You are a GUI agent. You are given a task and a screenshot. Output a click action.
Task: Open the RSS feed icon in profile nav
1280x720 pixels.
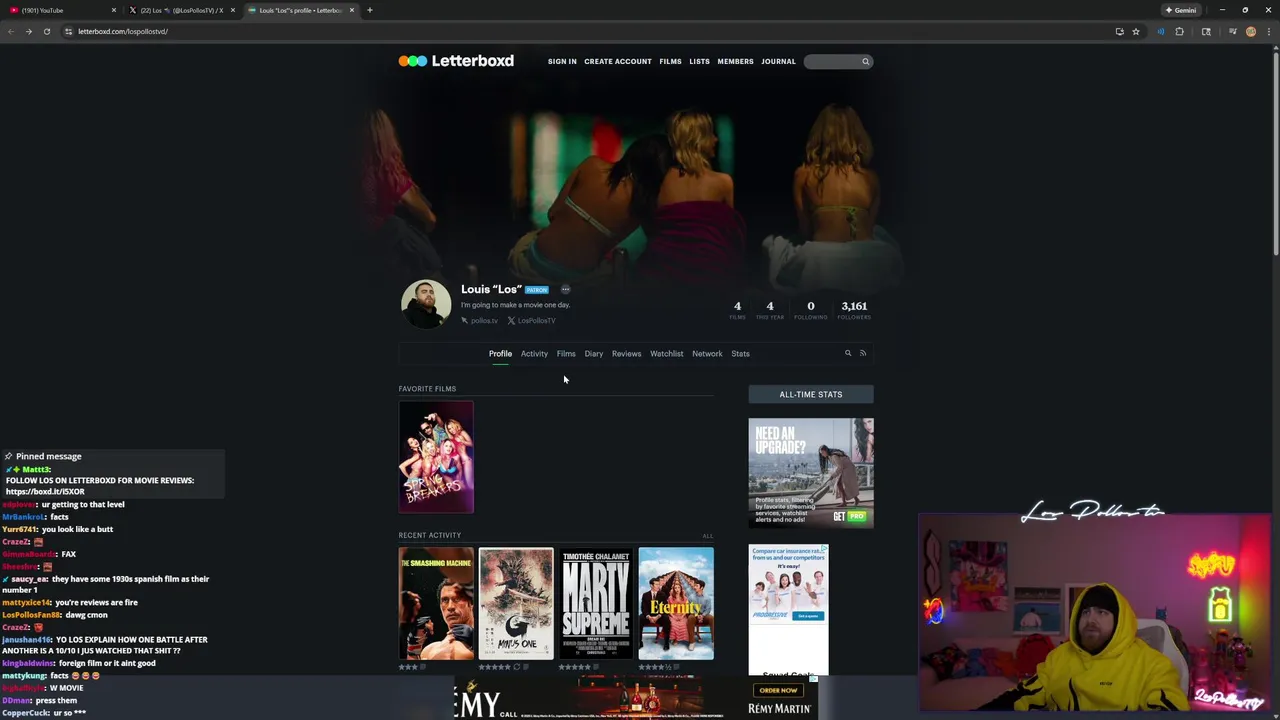[863, 353]
